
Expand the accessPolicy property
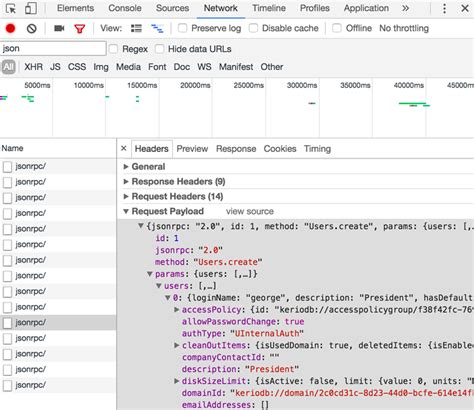[177, 310]
